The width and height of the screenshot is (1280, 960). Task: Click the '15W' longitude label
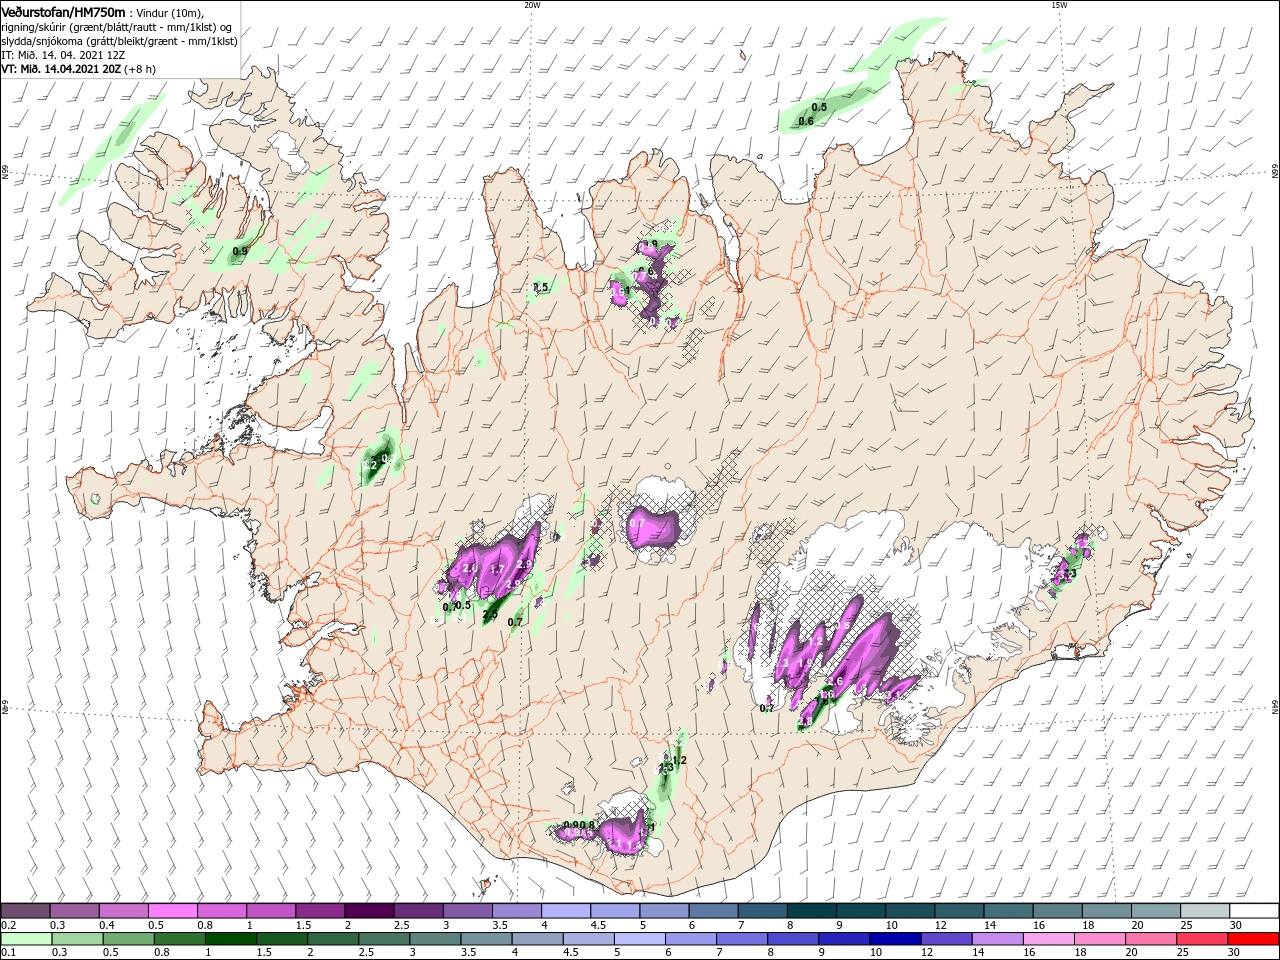tap(1059, 4)
